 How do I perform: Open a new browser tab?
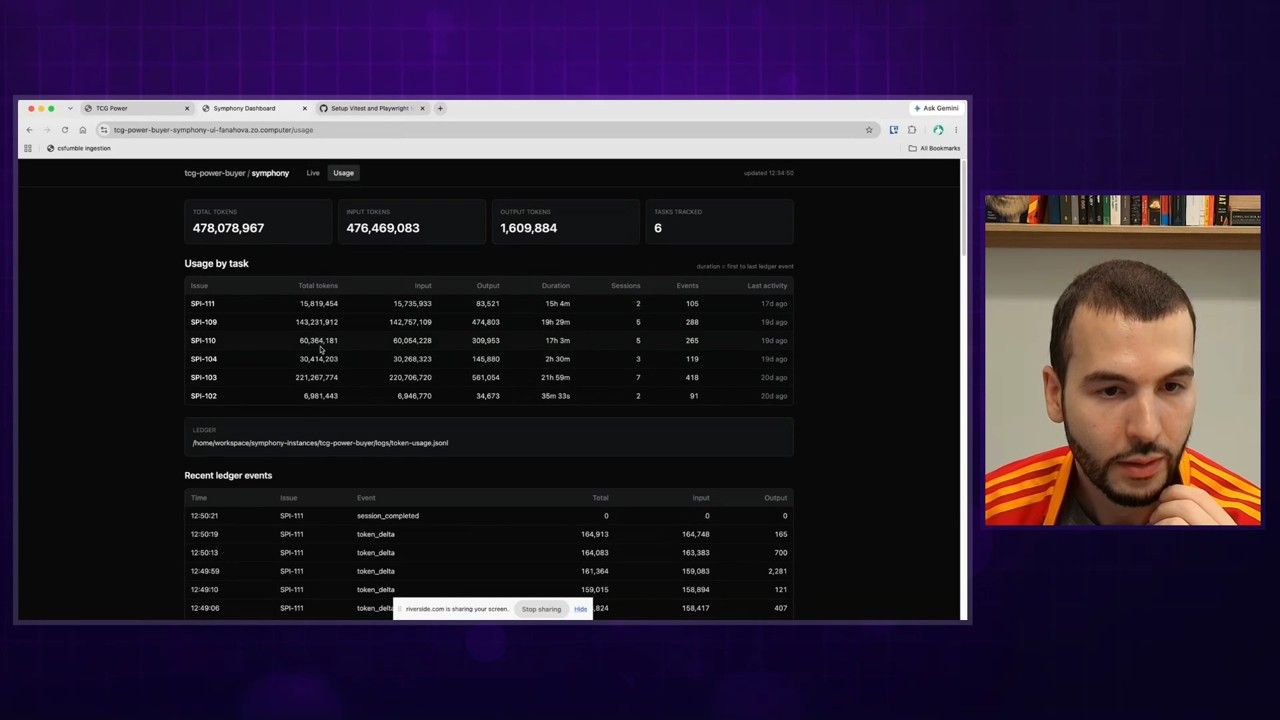click(x=440, y=108)
